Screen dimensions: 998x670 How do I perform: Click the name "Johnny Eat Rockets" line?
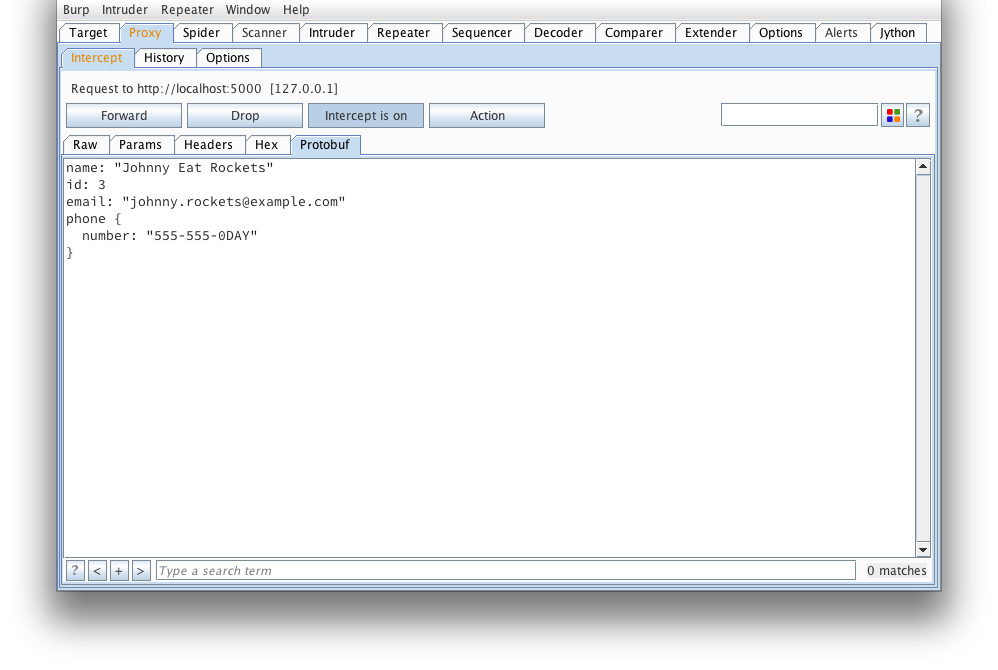click(x=170, y=168)
